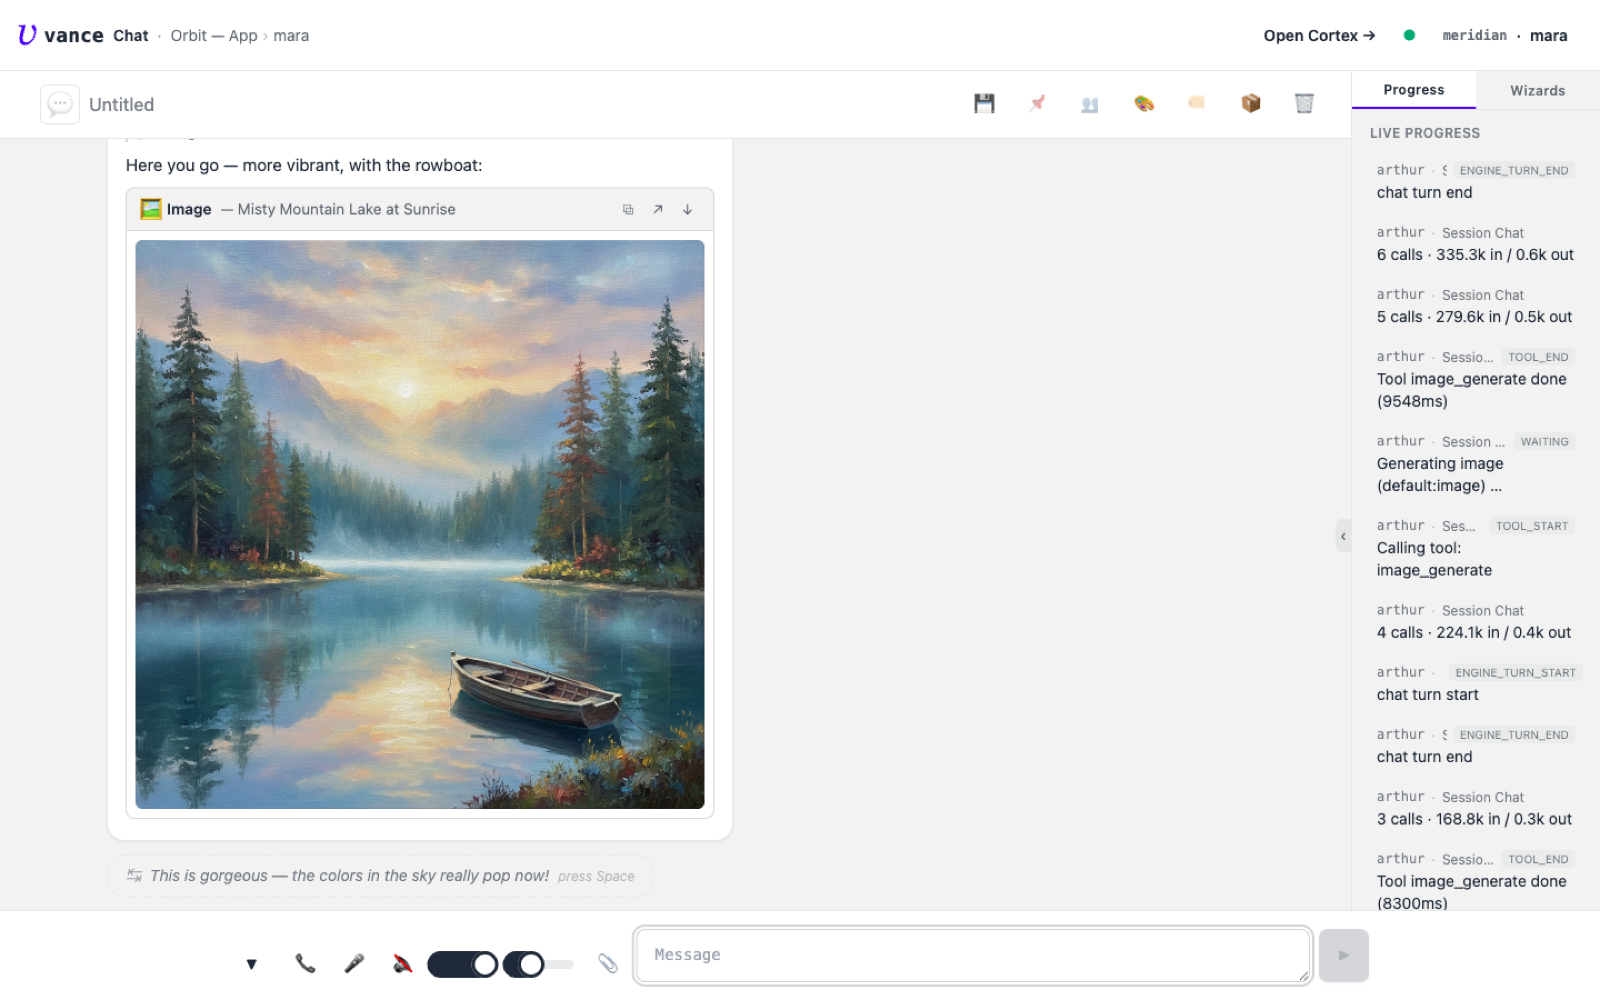This screenshot has width=1600, height=1000.
Task: Click 'Here you go — more vibrant' message text
Action: pyautogui.click(x=303, y=165)
